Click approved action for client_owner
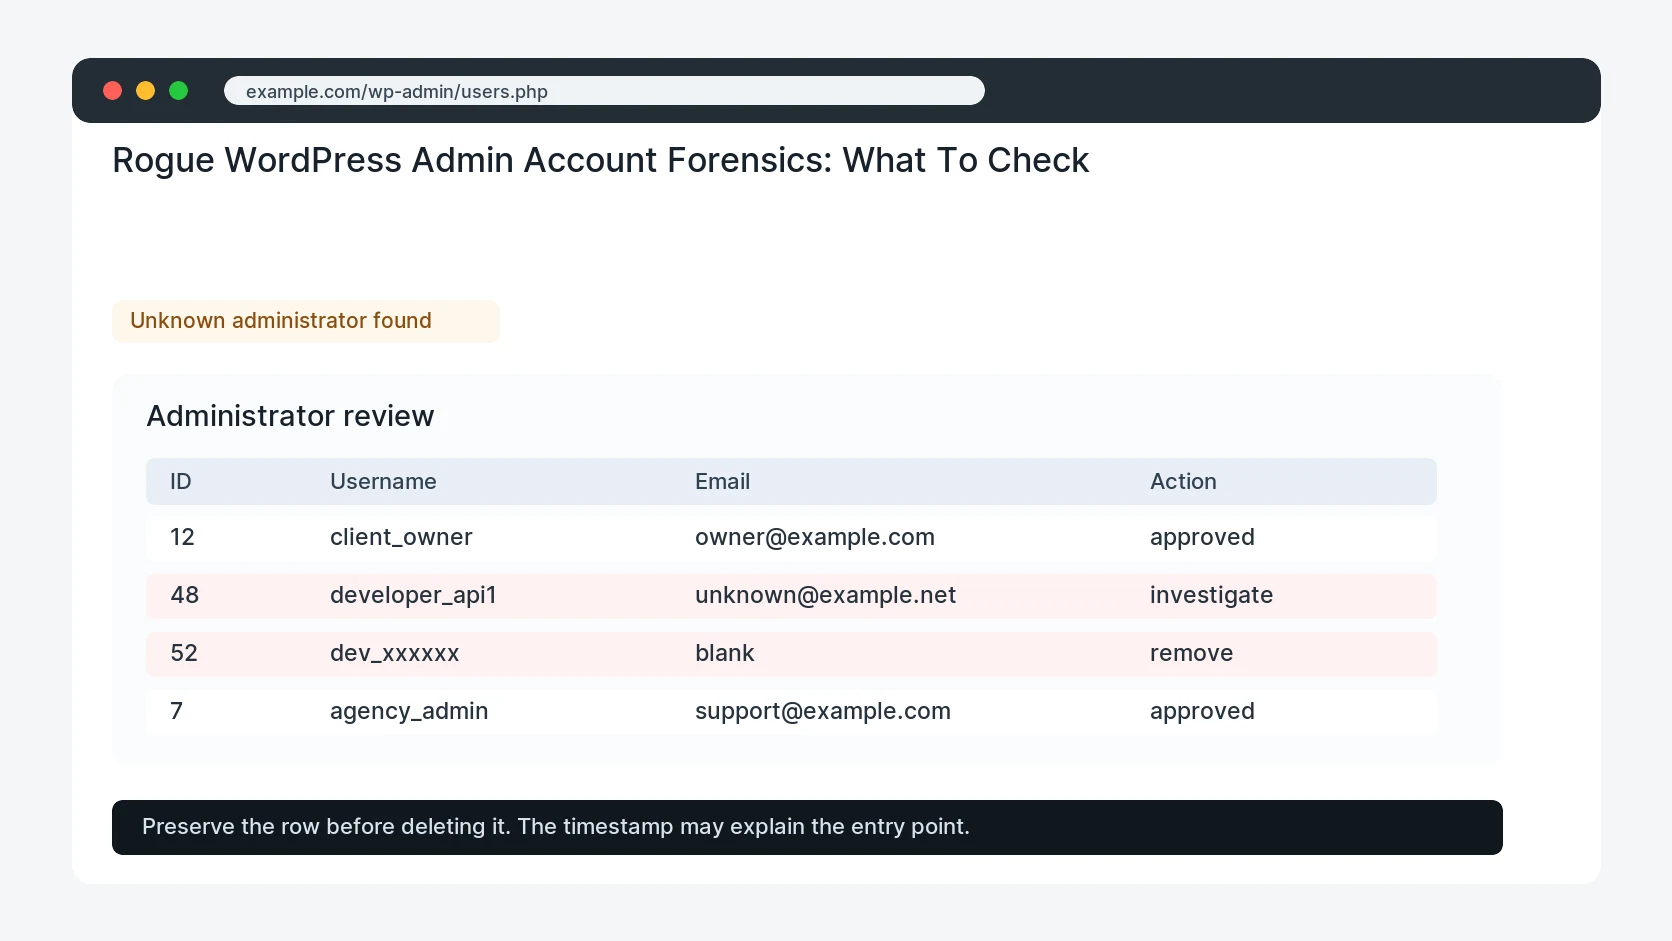This screenshot has width=1672, height=941. click(1202, 538)
